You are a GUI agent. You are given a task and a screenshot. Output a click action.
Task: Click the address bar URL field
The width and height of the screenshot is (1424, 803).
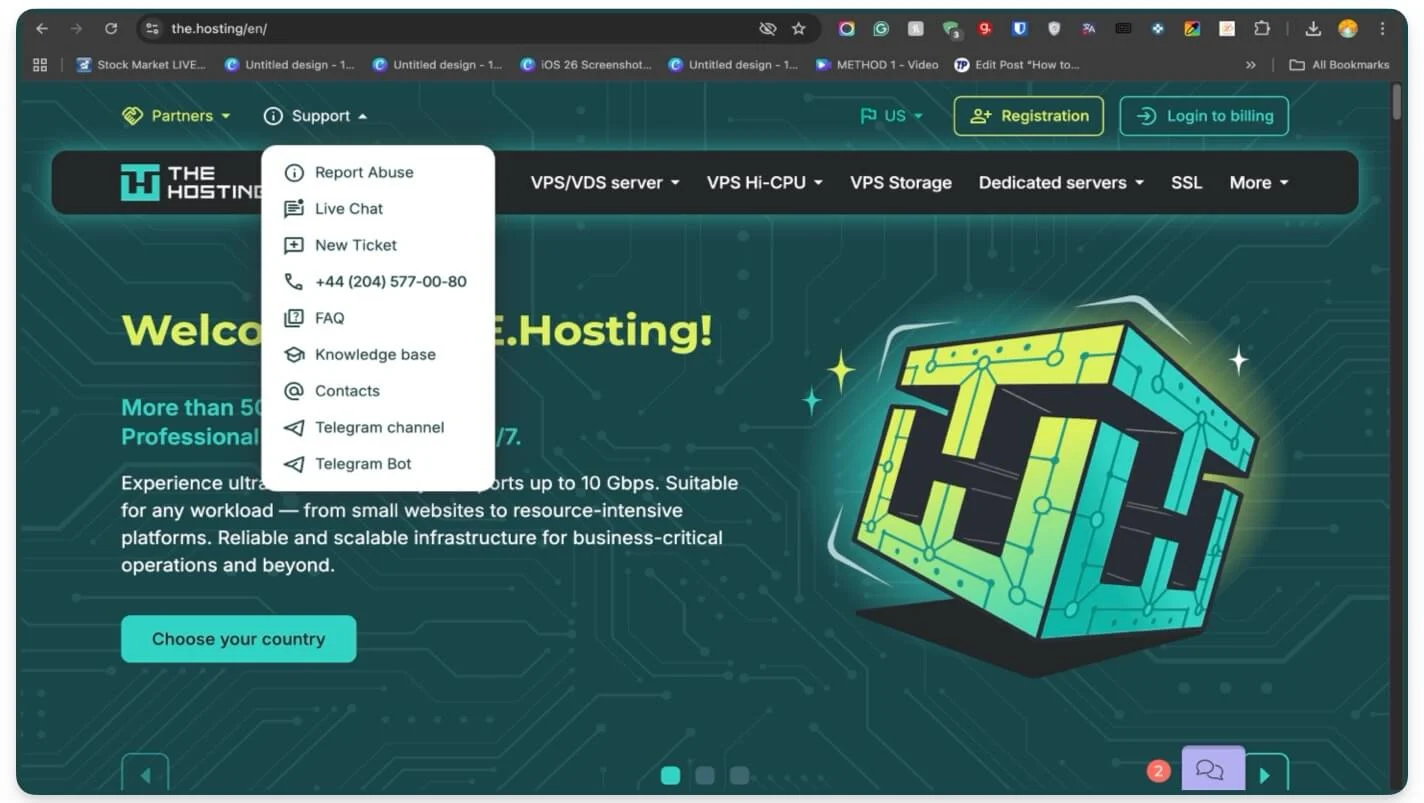point(450,29)
